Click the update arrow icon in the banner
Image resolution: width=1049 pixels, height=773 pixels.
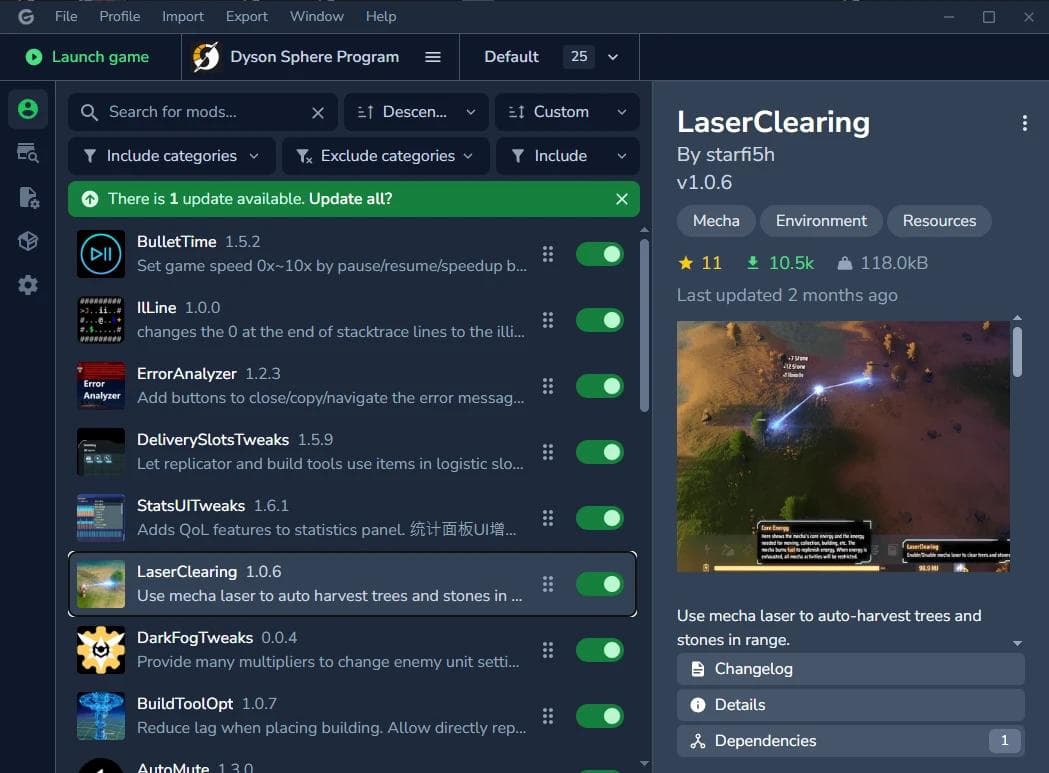point(90,199)
